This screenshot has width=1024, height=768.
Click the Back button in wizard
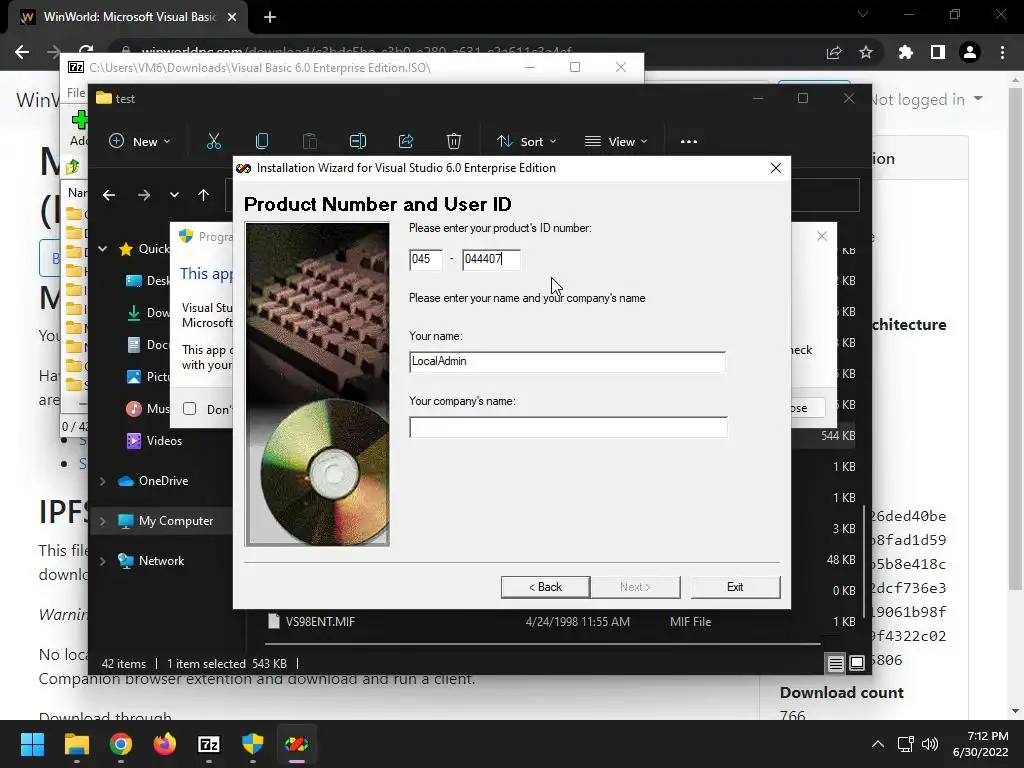click(x=545, y=586)
